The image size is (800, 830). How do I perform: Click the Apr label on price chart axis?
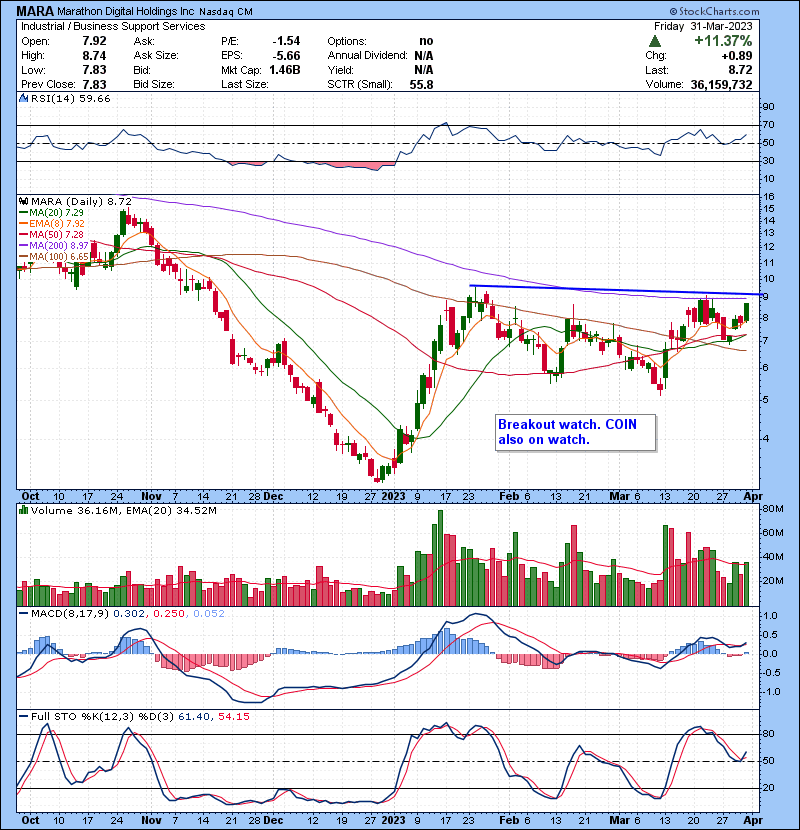753,496
